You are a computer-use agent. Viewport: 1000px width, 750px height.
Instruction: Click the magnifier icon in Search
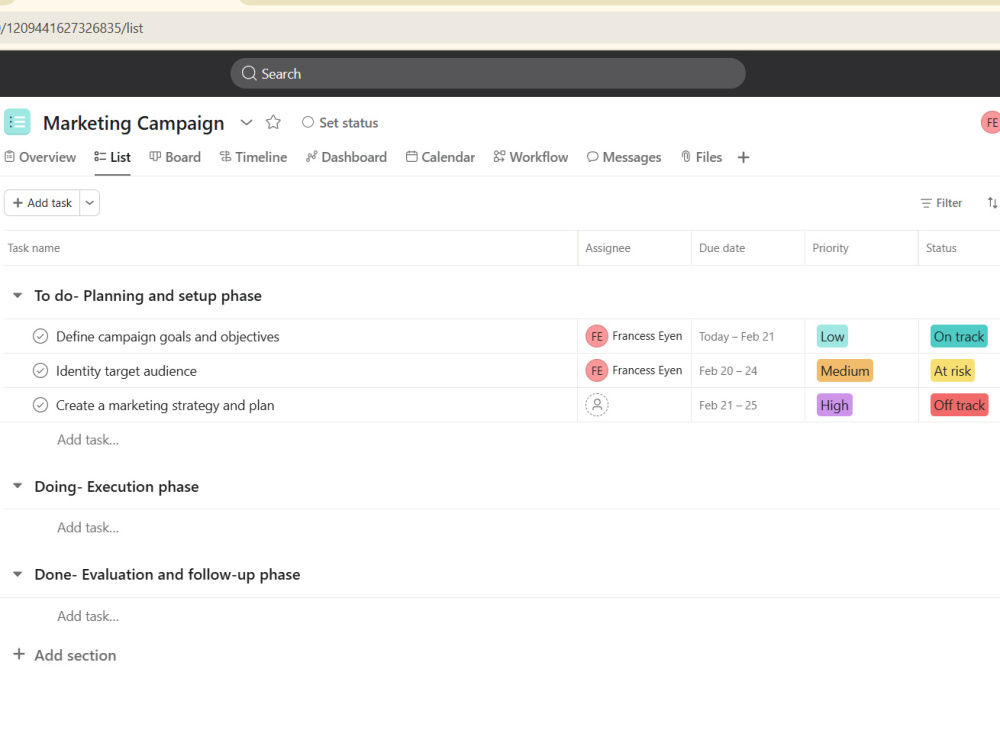tap(249, 73)
